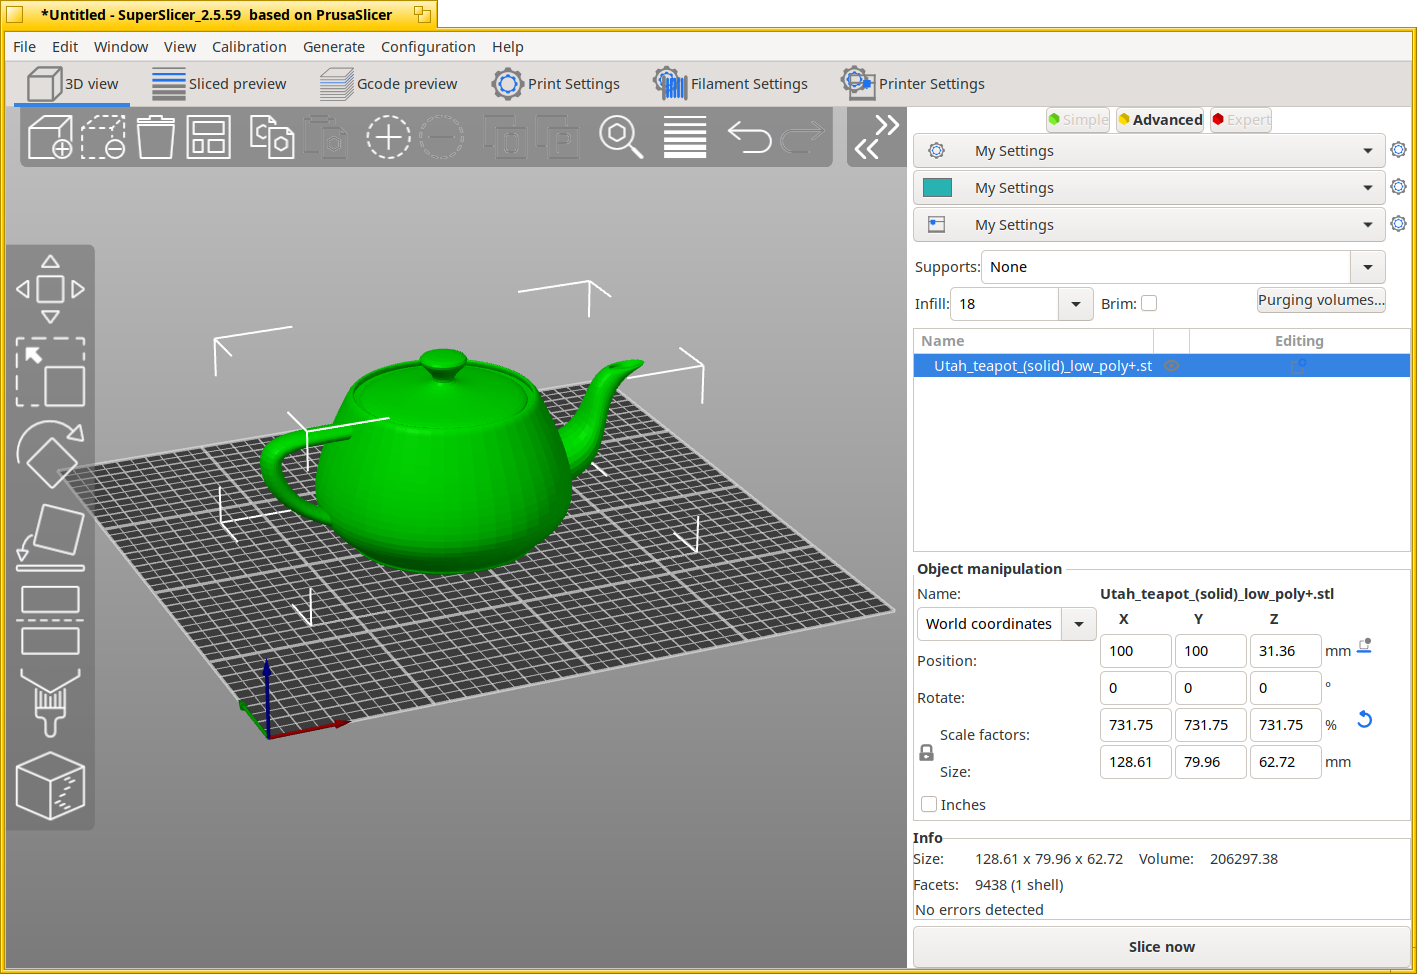Screen dimensions: 1417x974
Task: Switch to Expert mode
Action: (x=1240, y=120)
